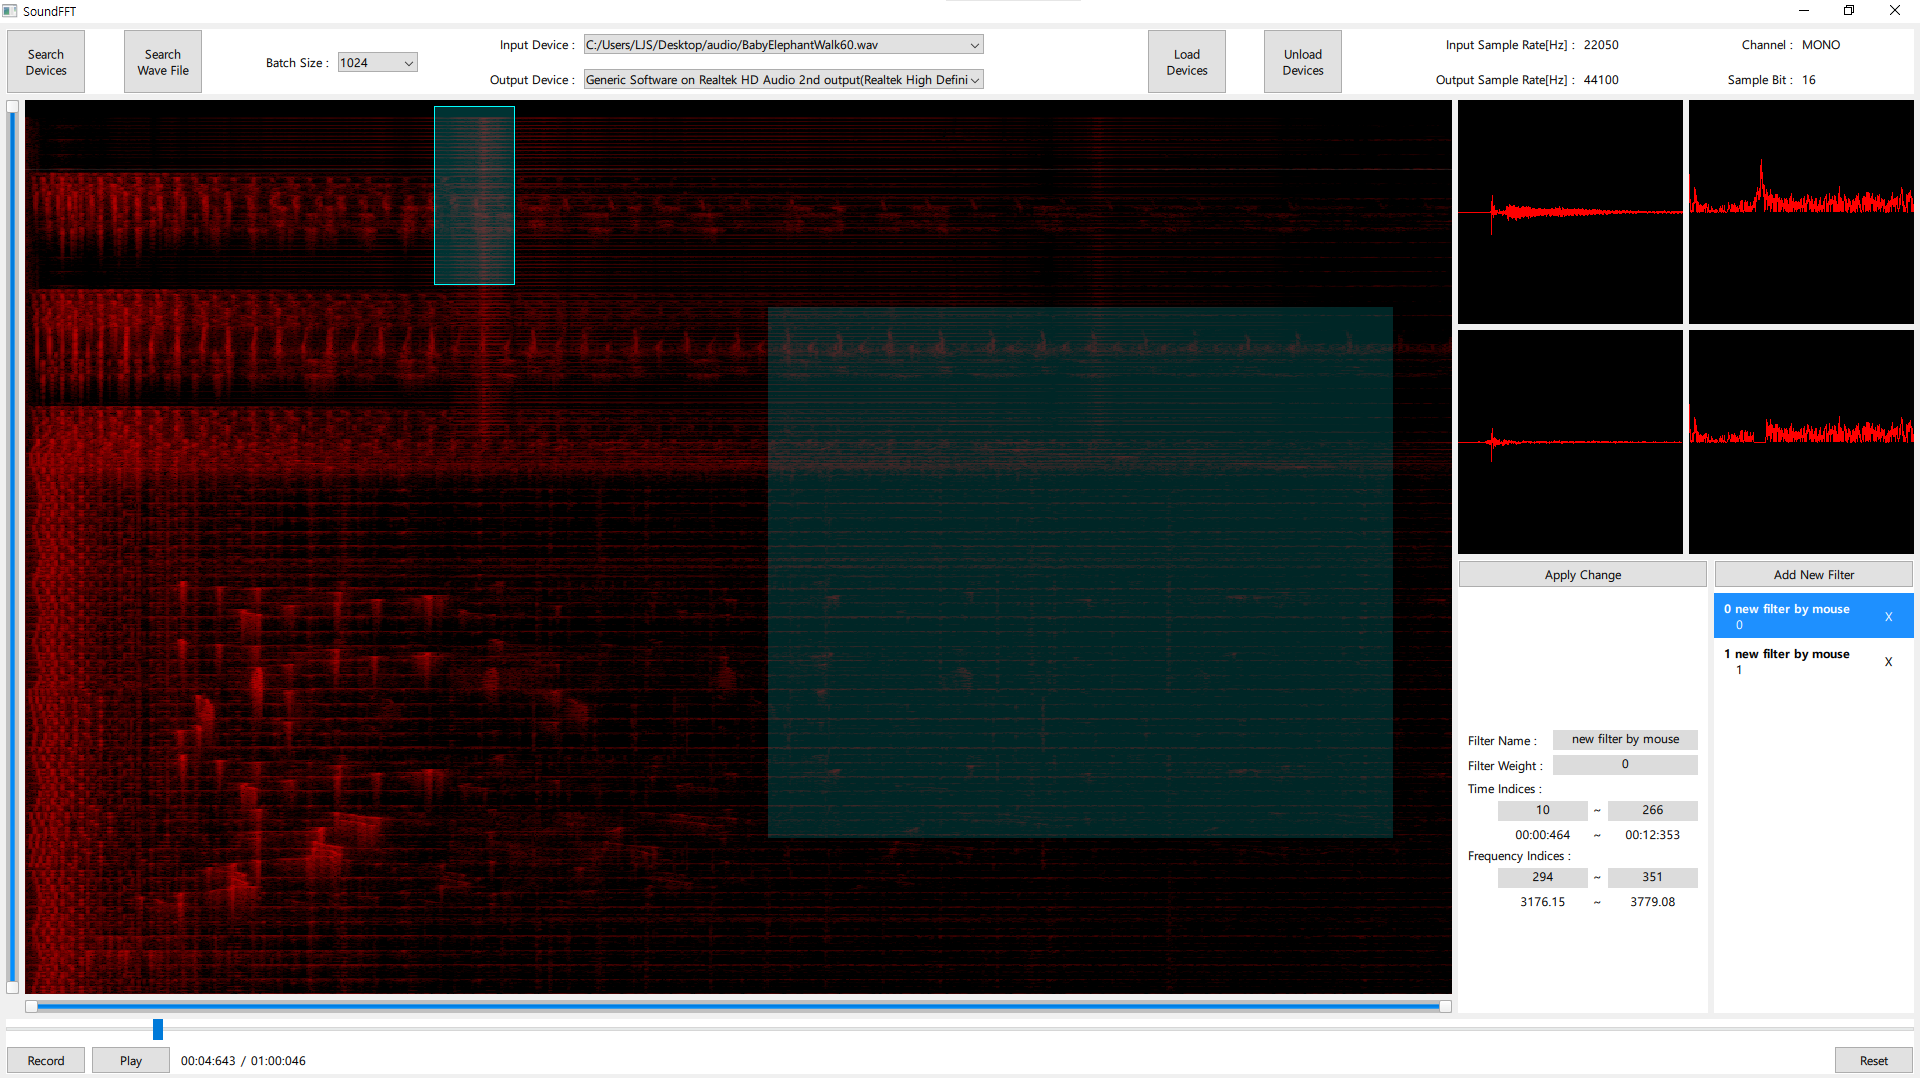Image resolution: width=1920 pixels, height=1078 pixels.
Task: Click the bottom-right spectrum graph panel
Action: 1801,442
